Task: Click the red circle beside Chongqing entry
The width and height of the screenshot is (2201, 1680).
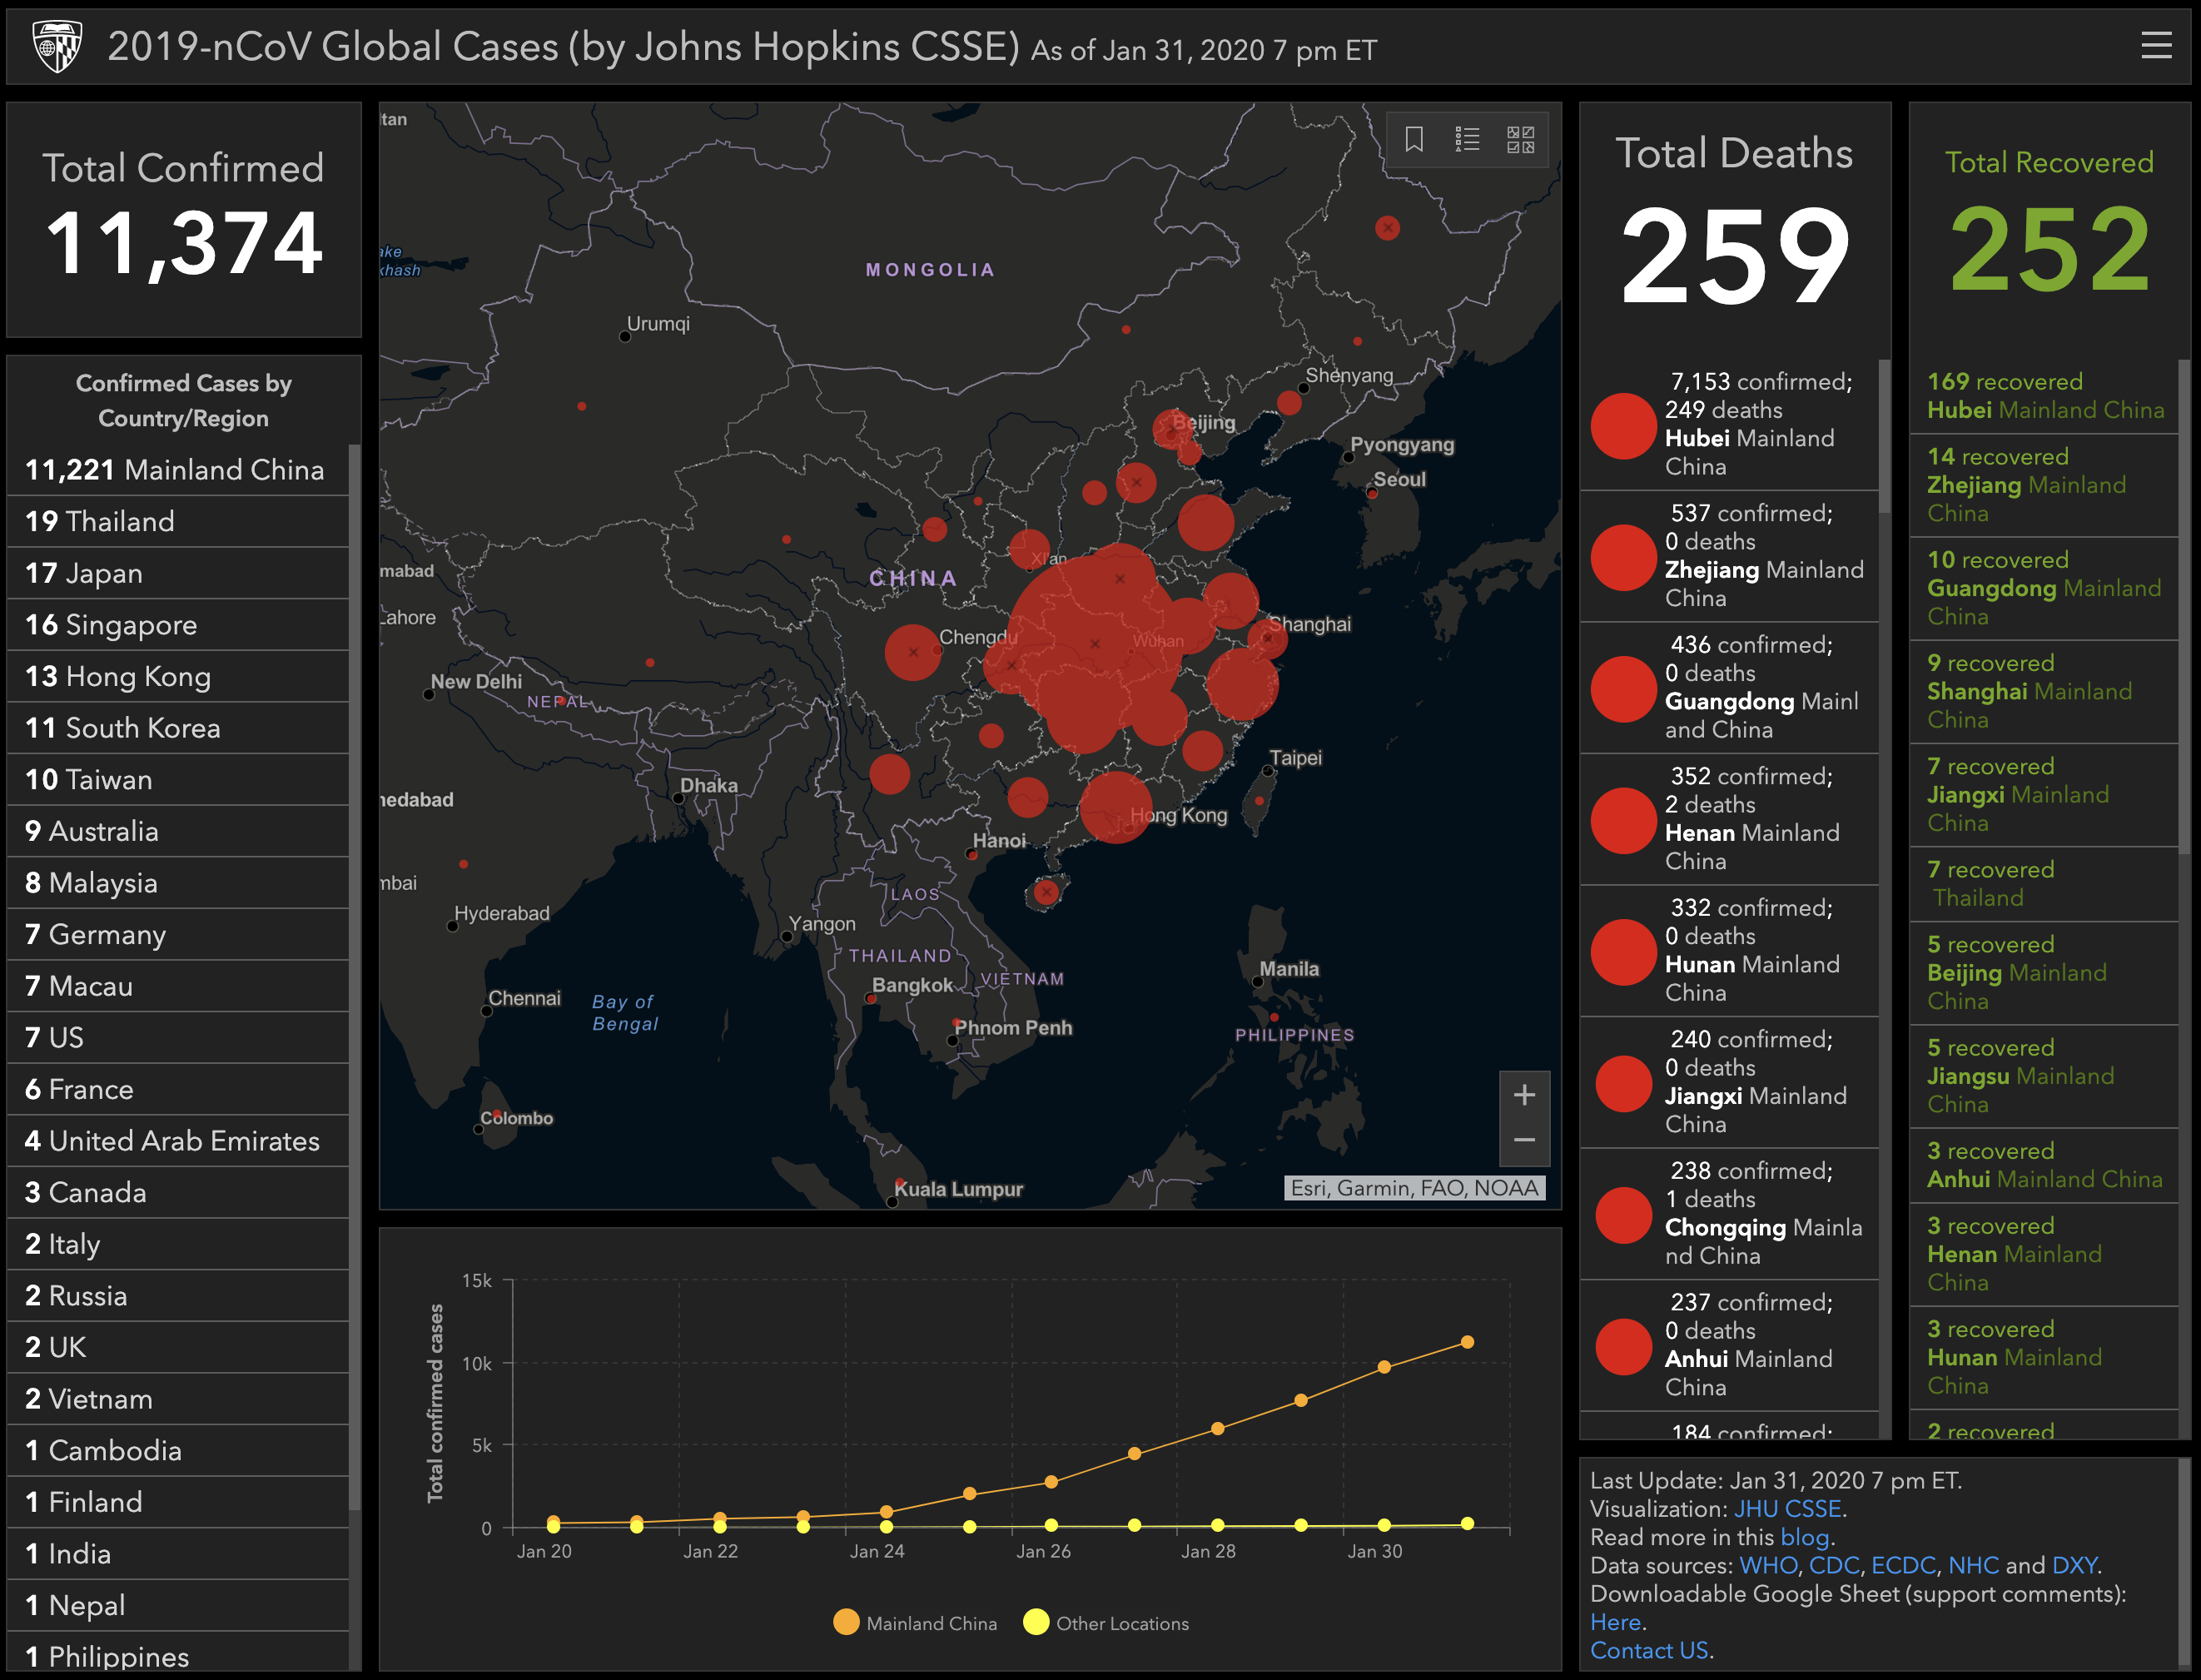Action: coord(1623,1215)
